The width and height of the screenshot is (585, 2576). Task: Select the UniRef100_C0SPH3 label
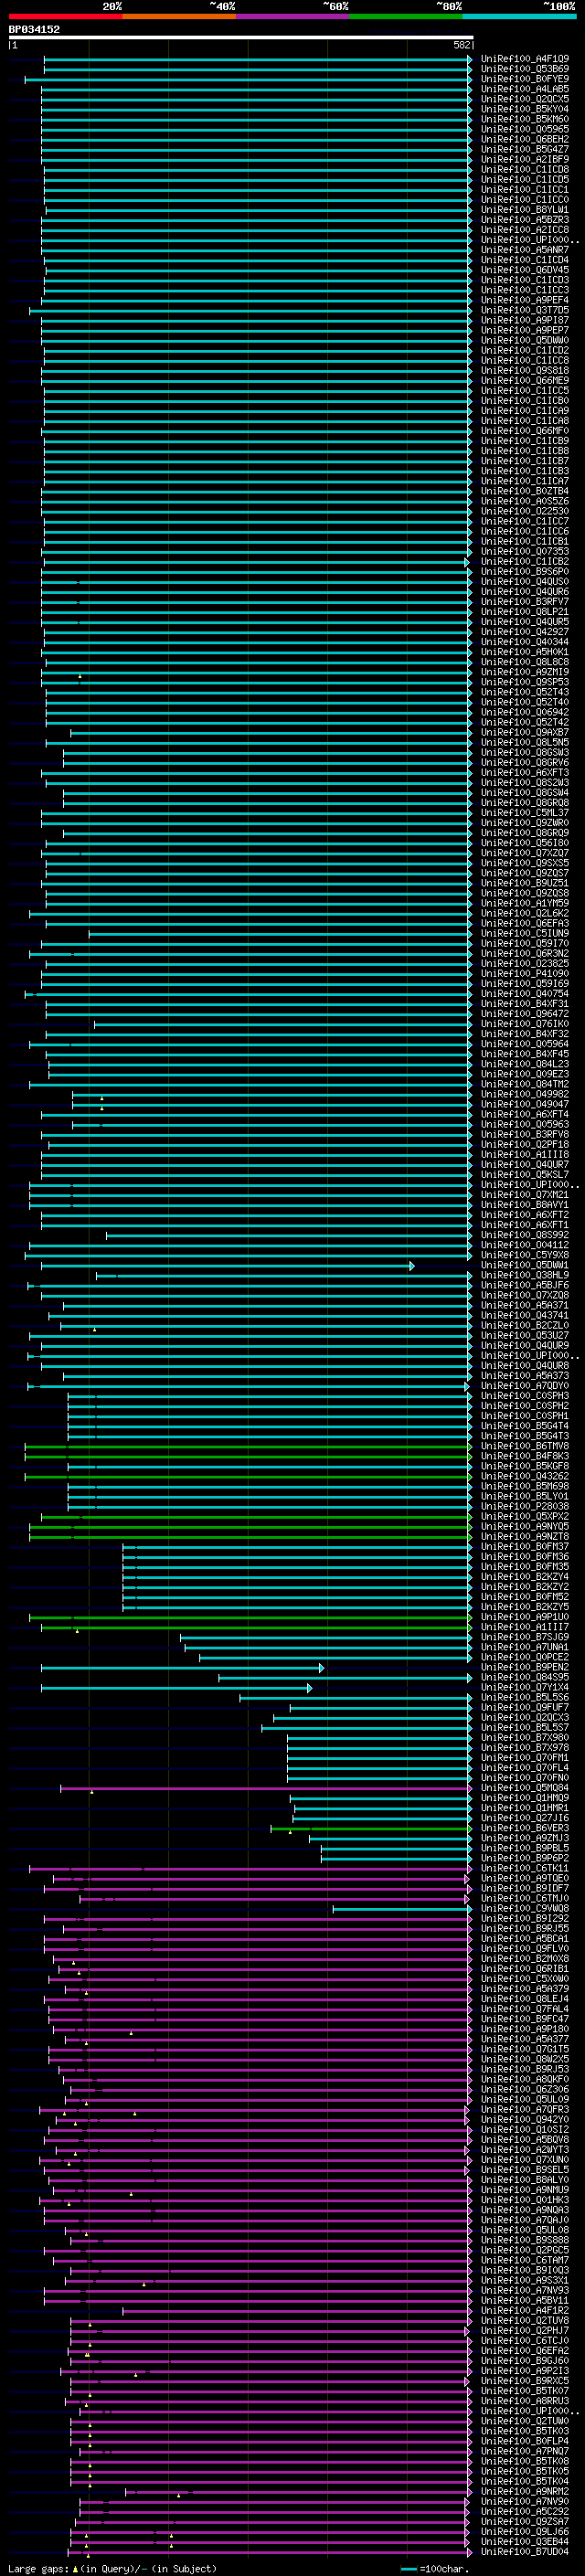pyautogui.click(x=525, y=1396)
